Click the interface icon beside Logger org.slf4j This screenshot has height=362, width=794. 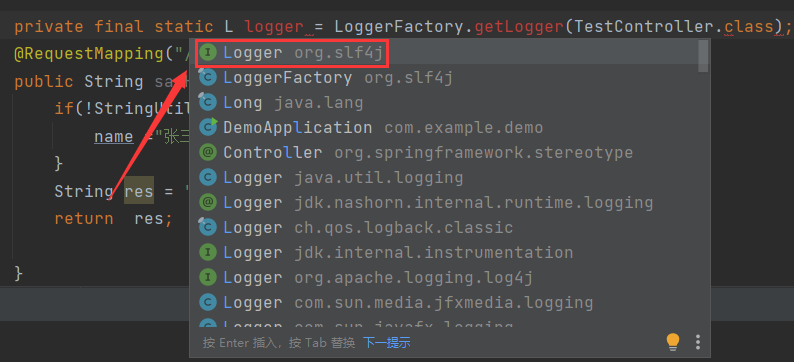click(x=208, y=52)
